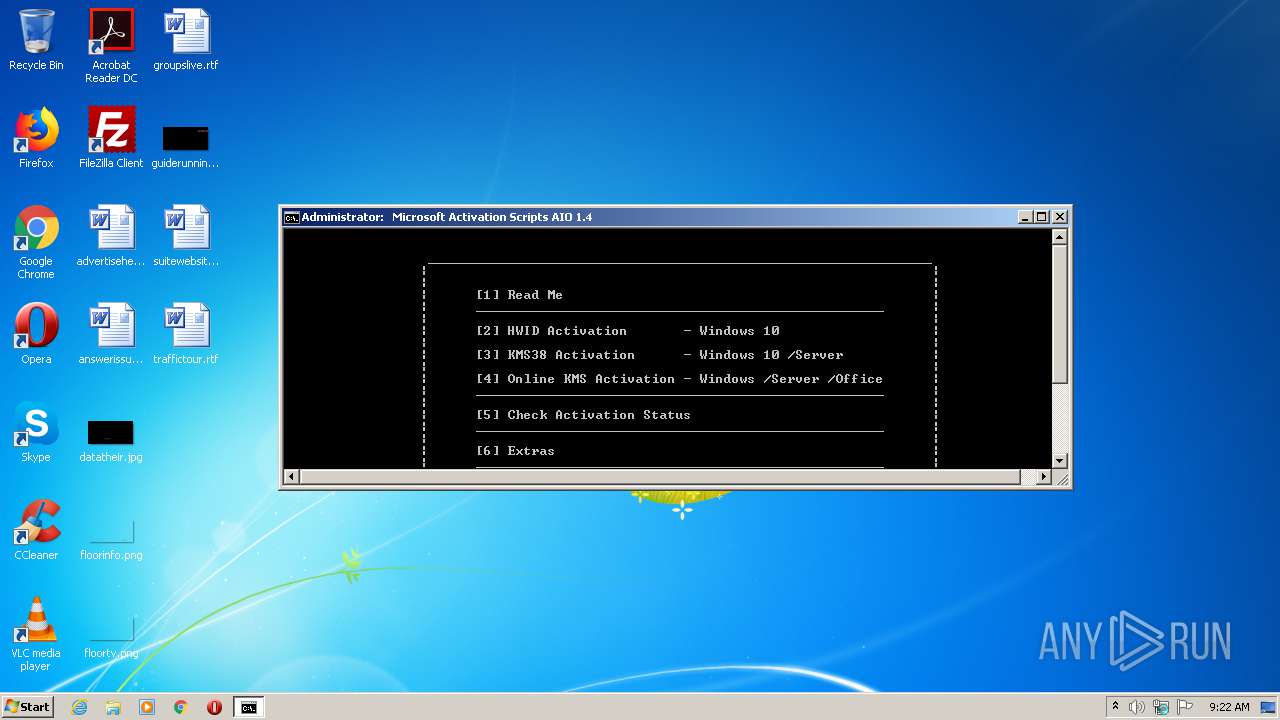Click the Start button
This screenshot has width=1280, height=720.
28,706
